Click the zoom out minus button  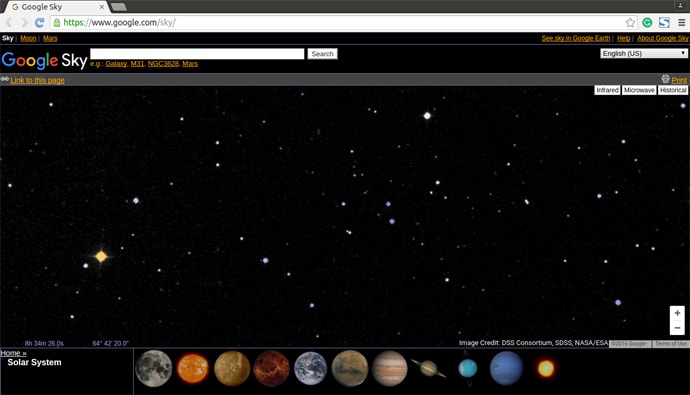click(677, 328)
